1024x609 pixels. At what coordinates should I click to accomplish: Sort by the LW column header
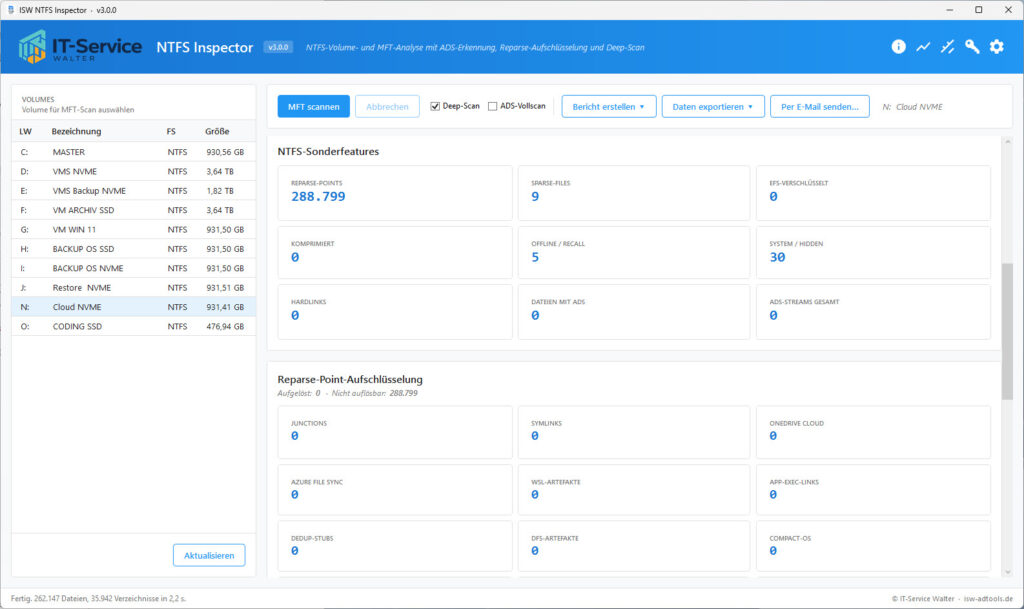pyautogui.click(x=25, y=131)
